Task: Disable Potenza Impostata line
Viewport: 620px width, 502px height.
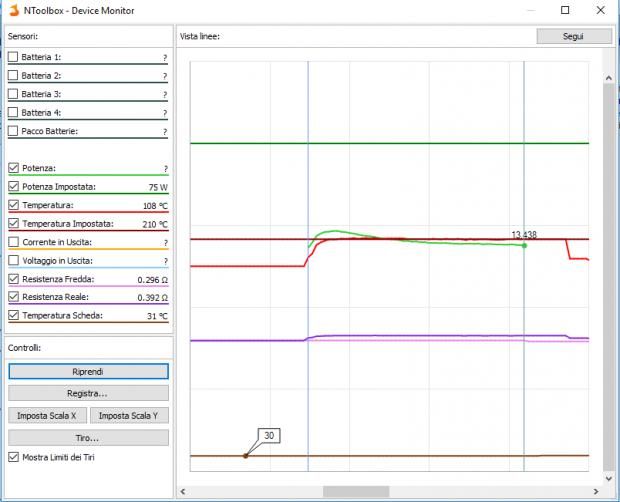Action: tap(13, 187)
